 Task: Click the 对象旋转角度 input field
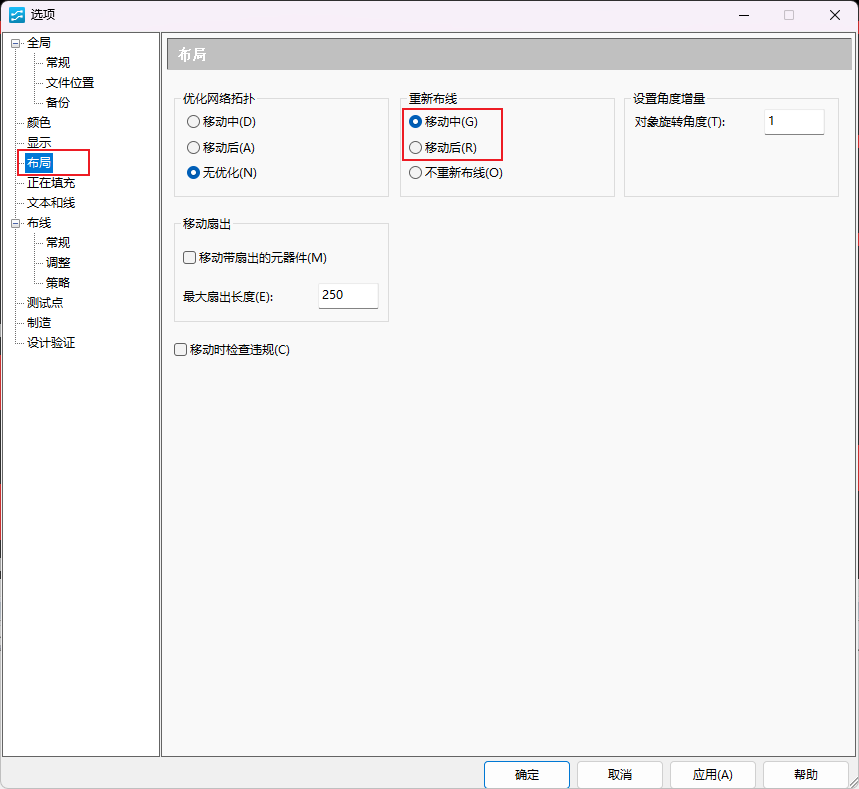[x=794, y=122]
